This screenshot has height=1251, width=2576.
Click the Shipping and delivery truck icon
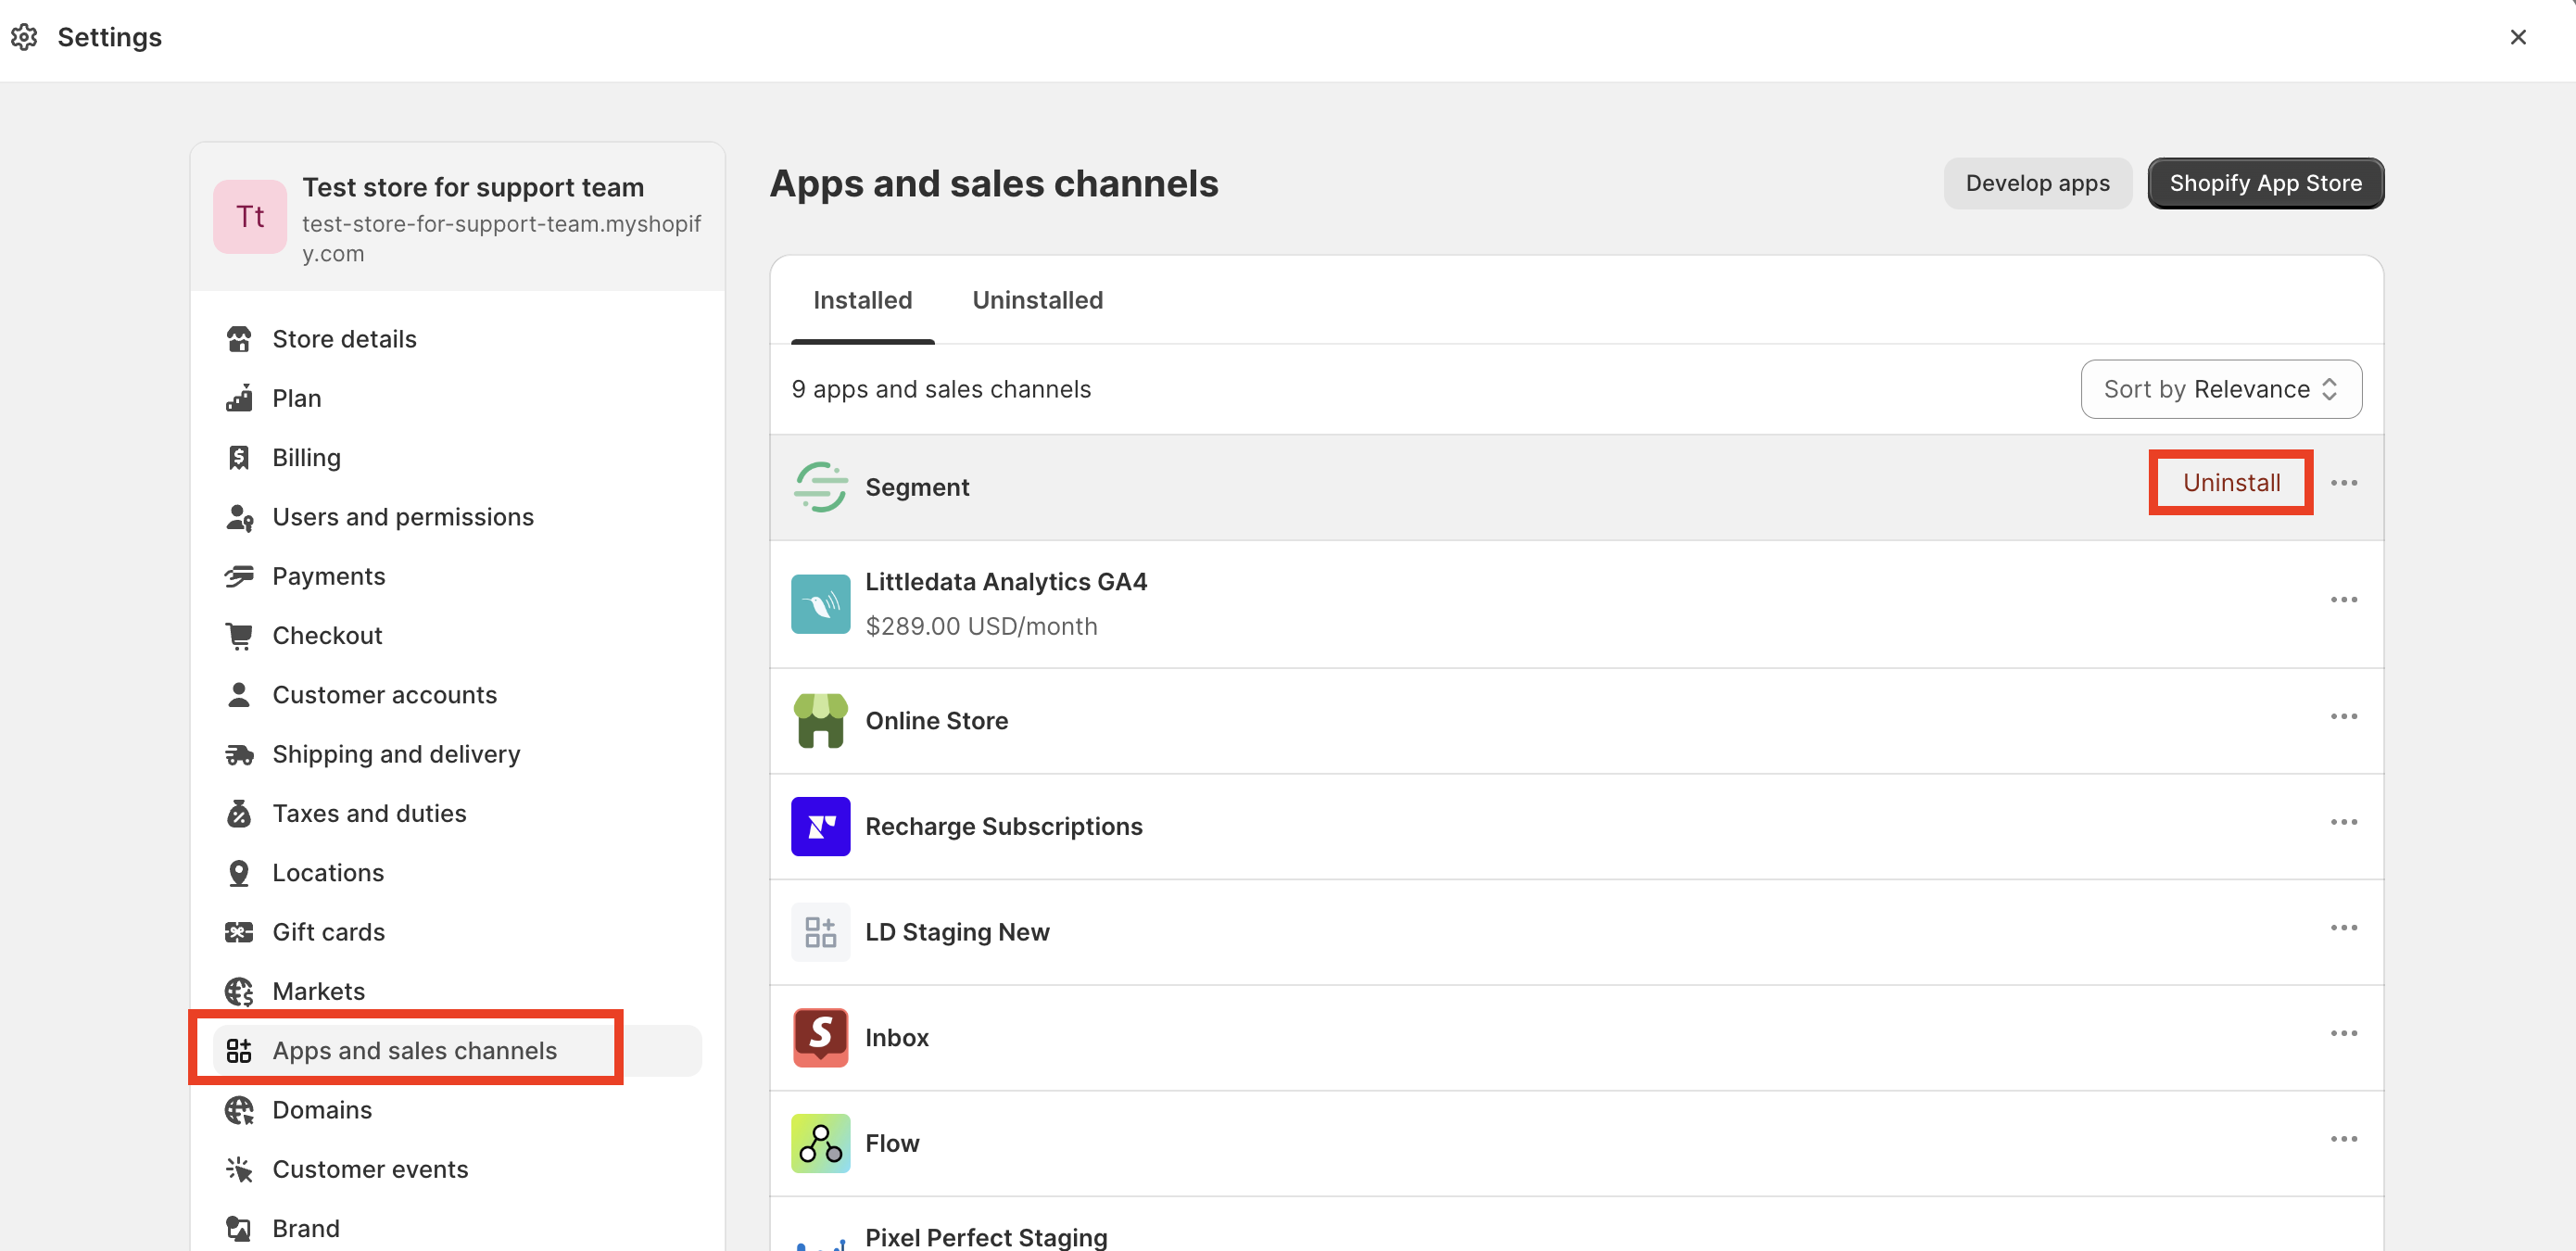[x=239, y=754]
